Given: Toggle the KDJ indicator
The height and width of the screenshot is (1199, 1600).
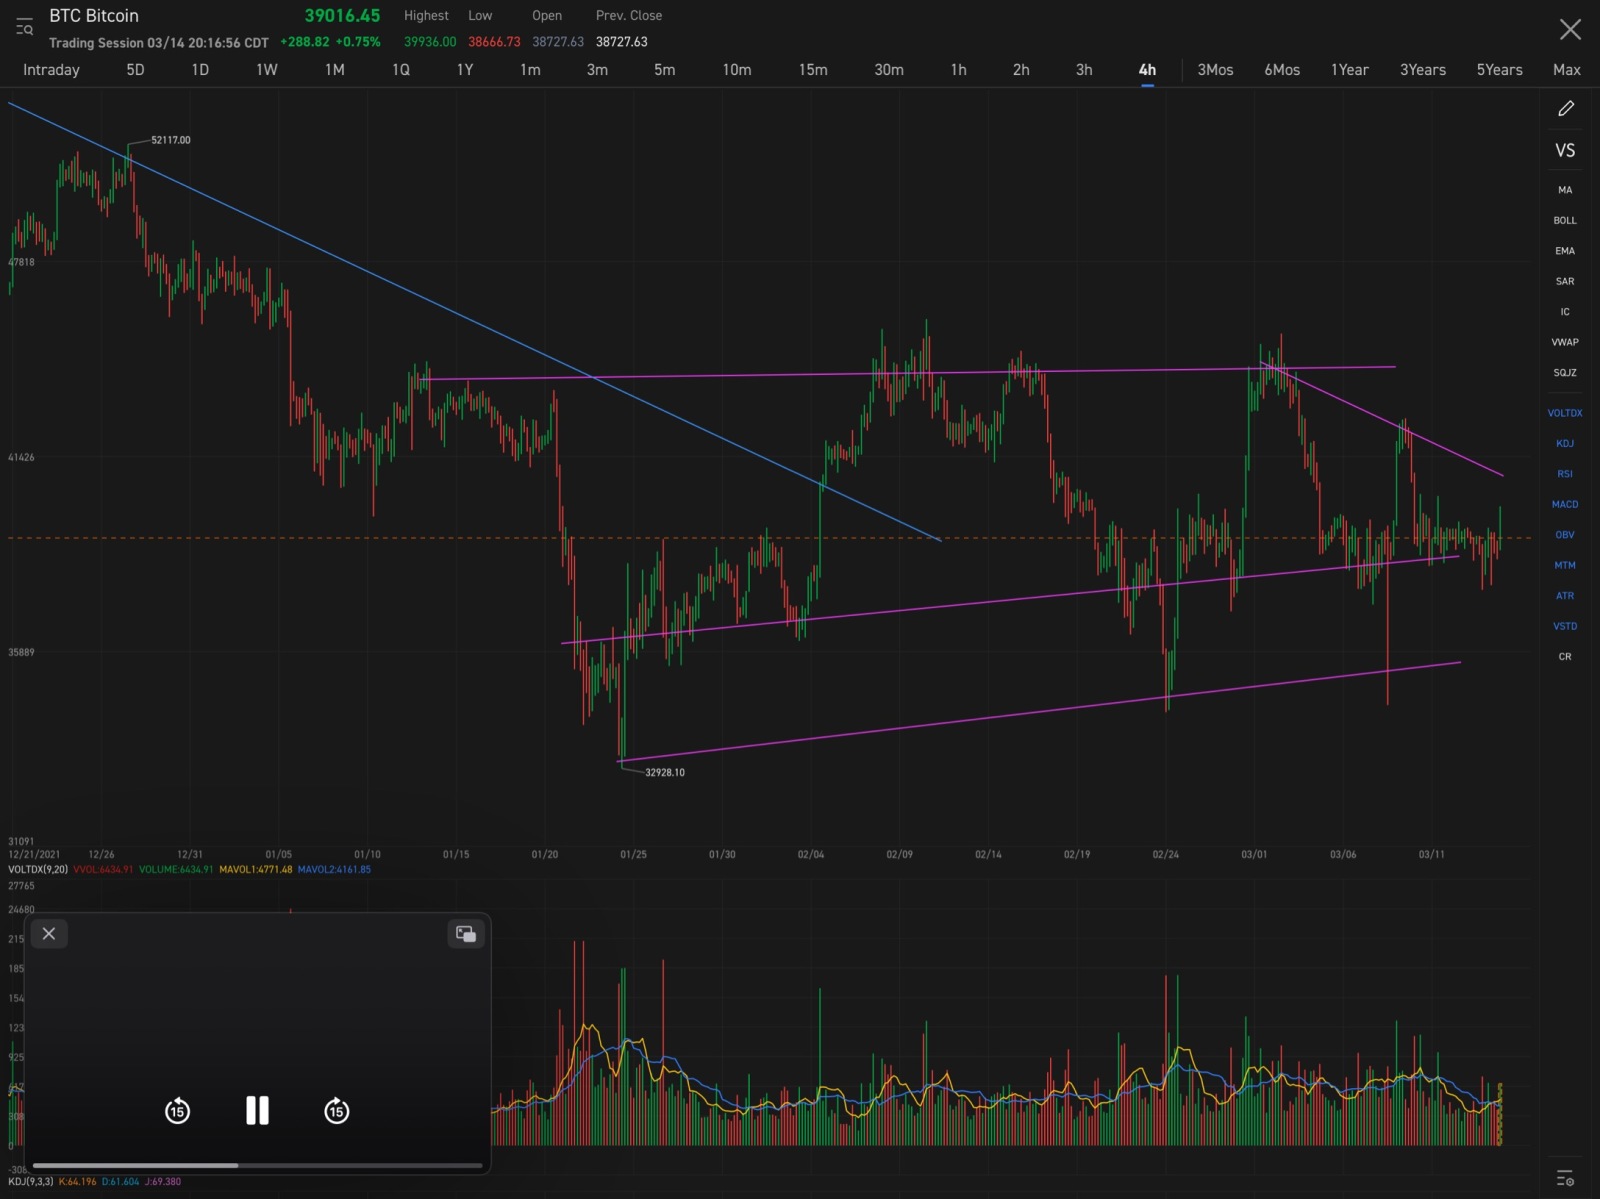Looking at the screenshot, I should pyautogui.click(x=1565, y=443).
